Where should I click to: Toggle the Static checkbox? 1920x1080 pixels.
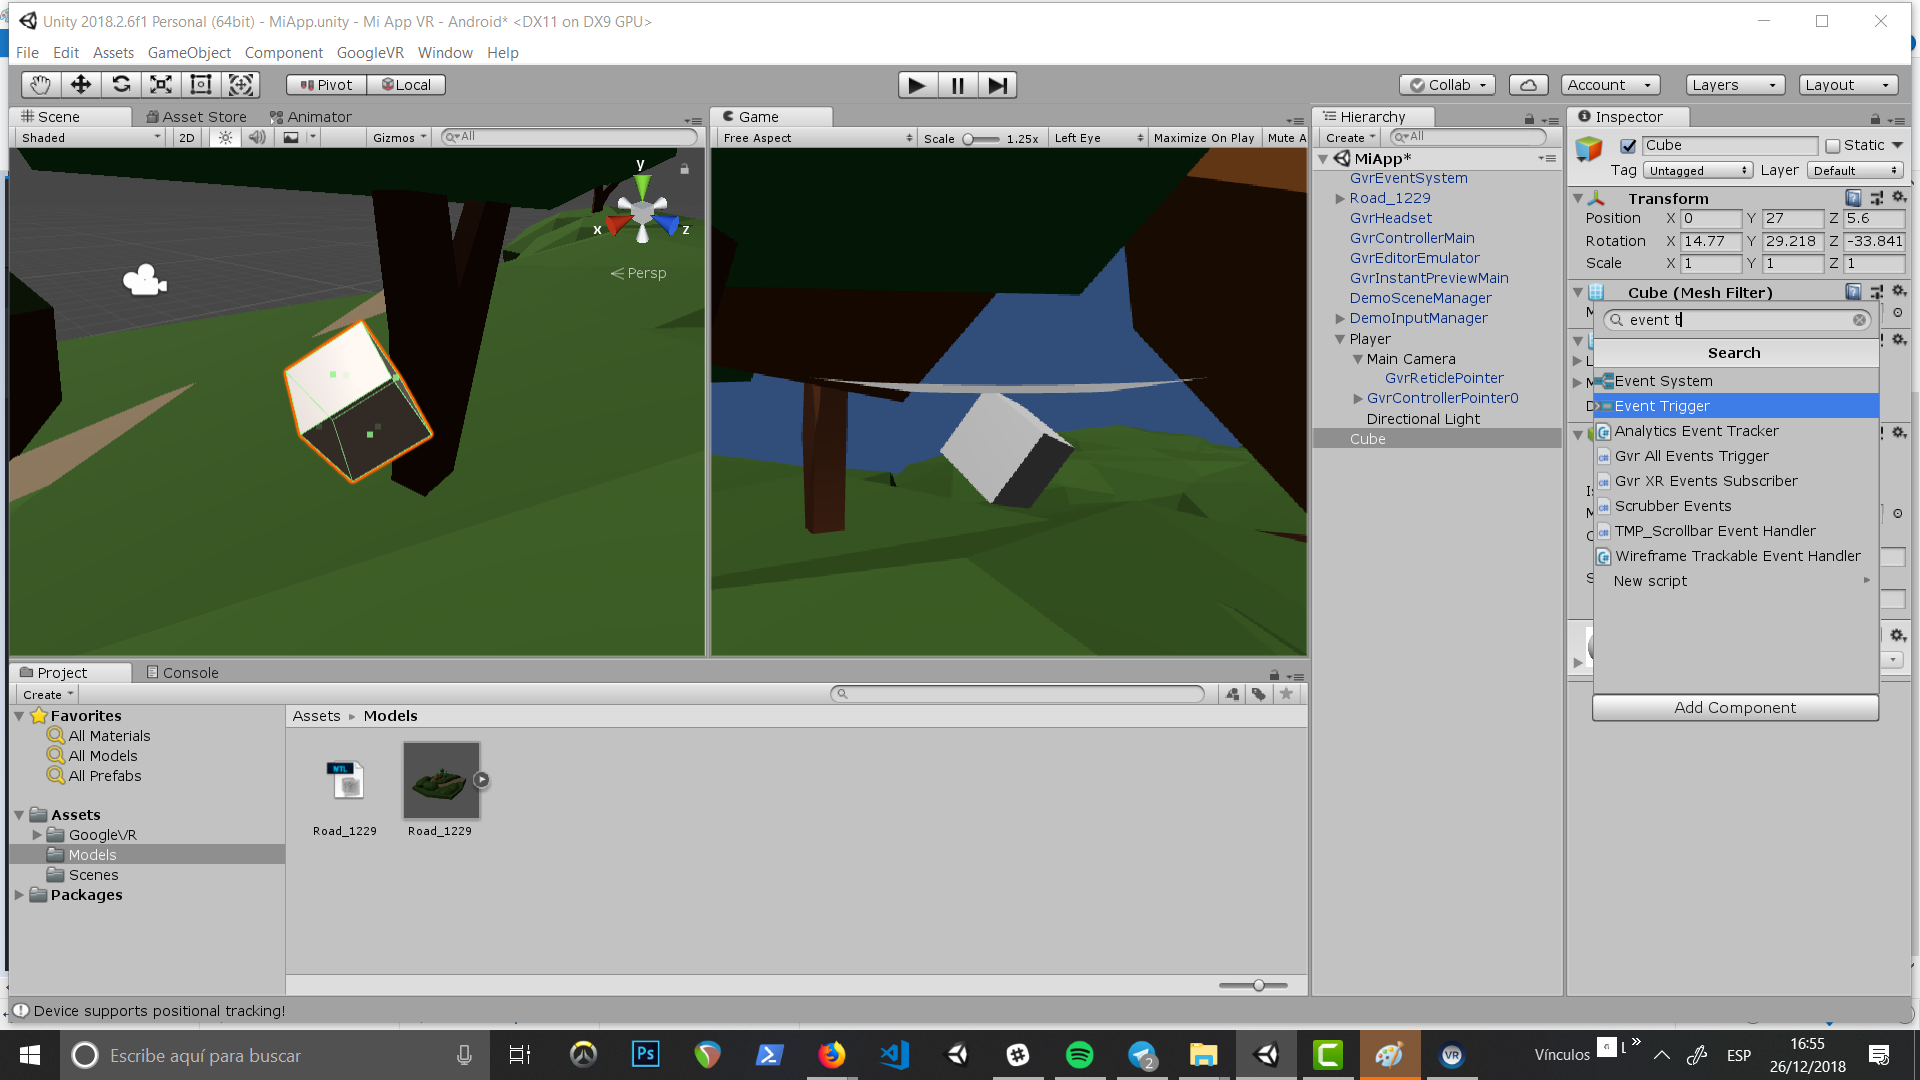(x=1833, y=146)
